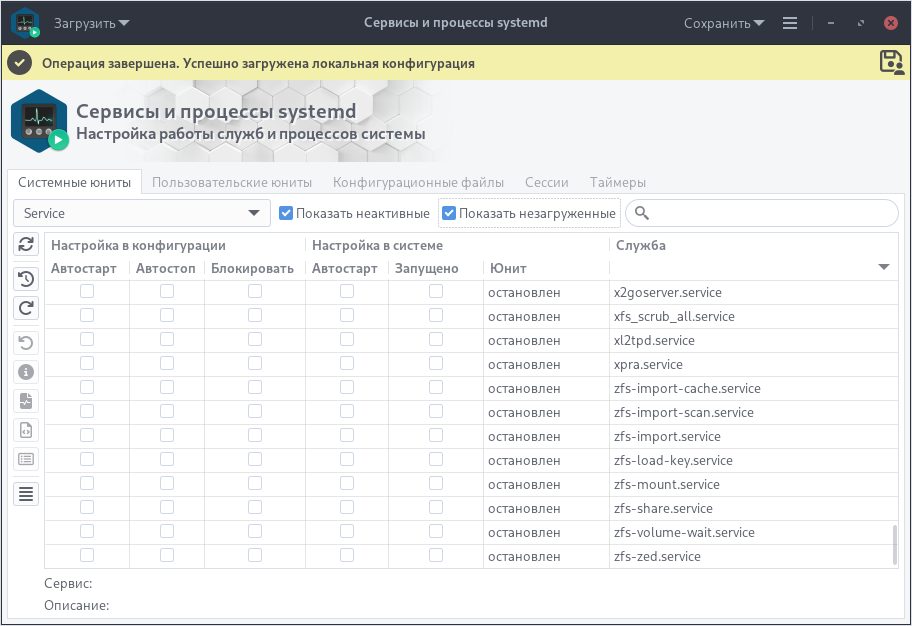Click the three-line list icon at sidebar bottom

pos(27,493)
